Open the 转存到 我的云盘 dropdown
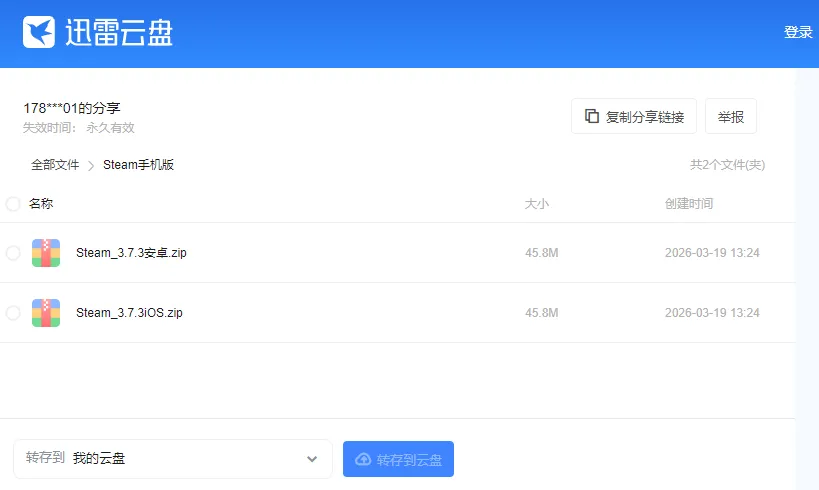 pos(173,459)
